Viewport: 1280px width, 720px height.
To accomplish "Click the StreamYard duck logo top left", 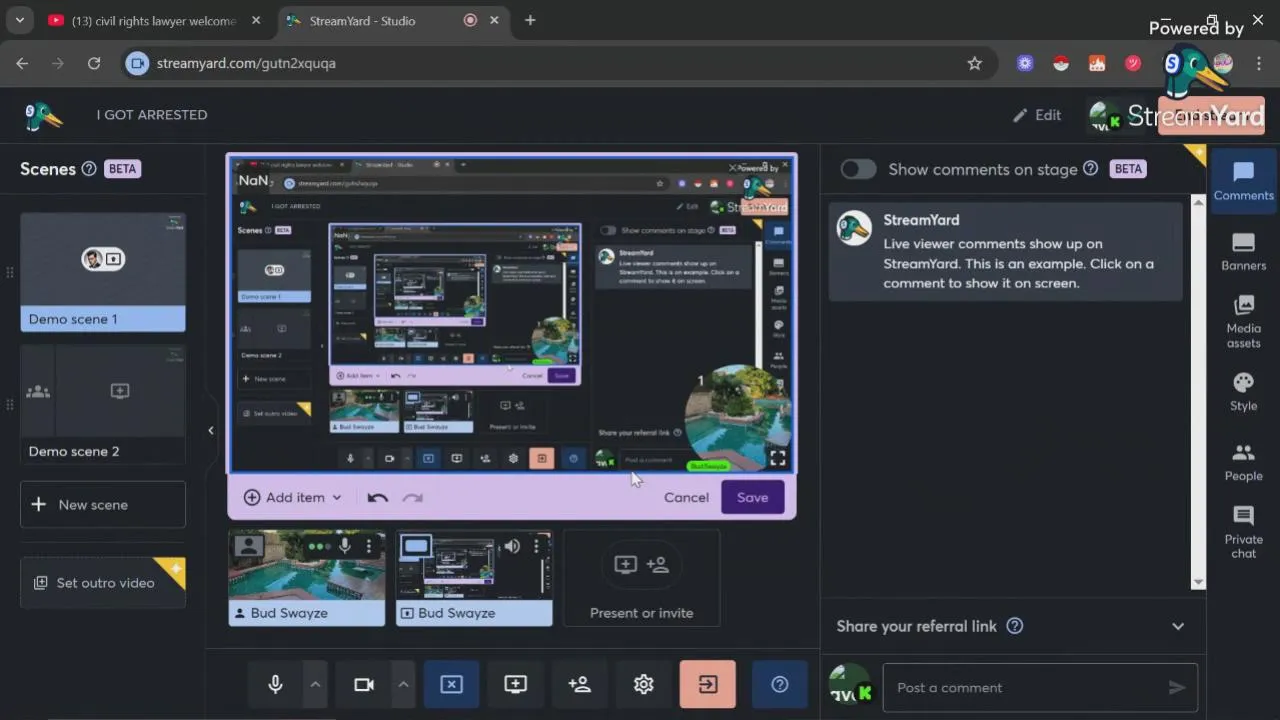I will coord(43,115).
